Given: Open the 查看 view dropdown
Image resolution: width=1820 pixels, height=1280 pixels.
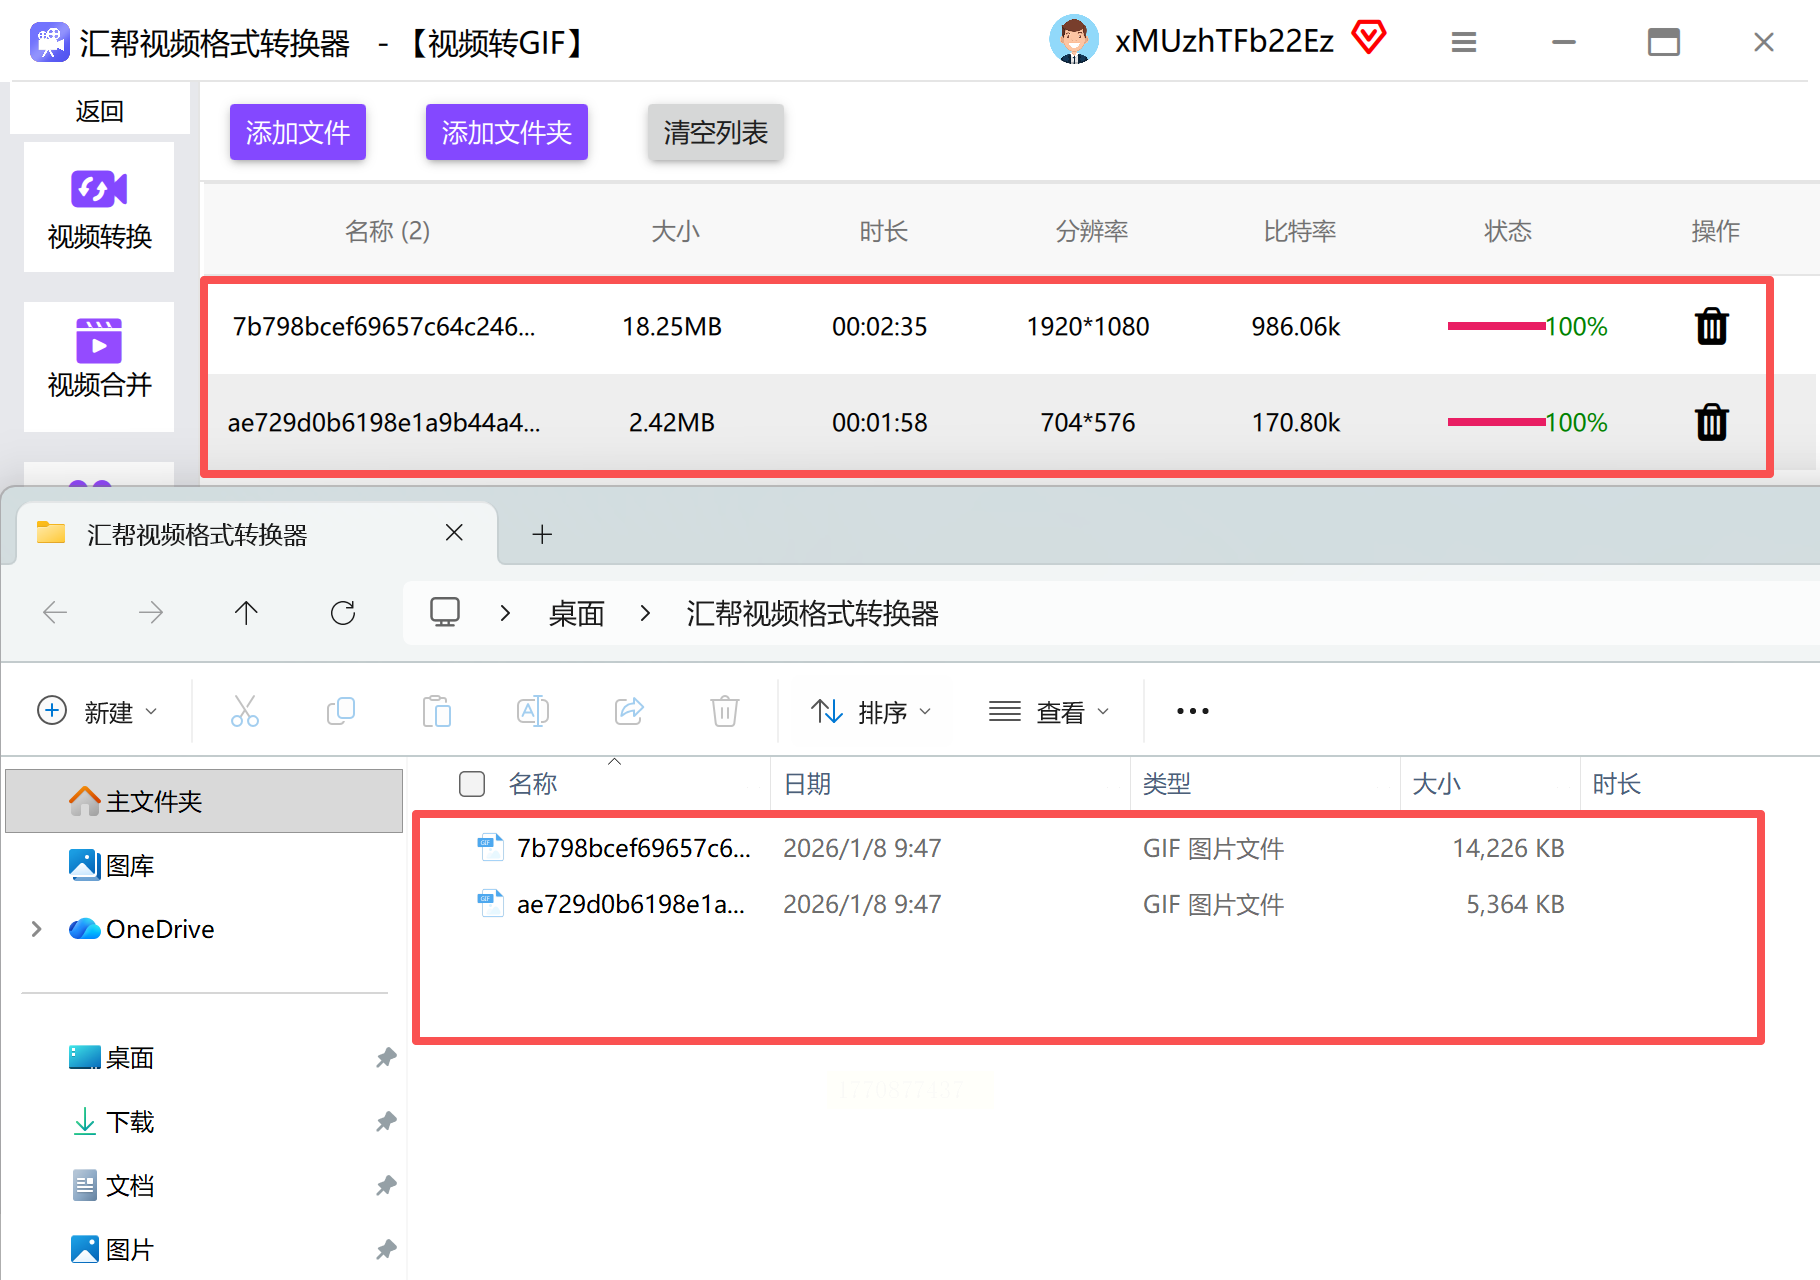Looking at the screenshot, I should [1049, 711].
